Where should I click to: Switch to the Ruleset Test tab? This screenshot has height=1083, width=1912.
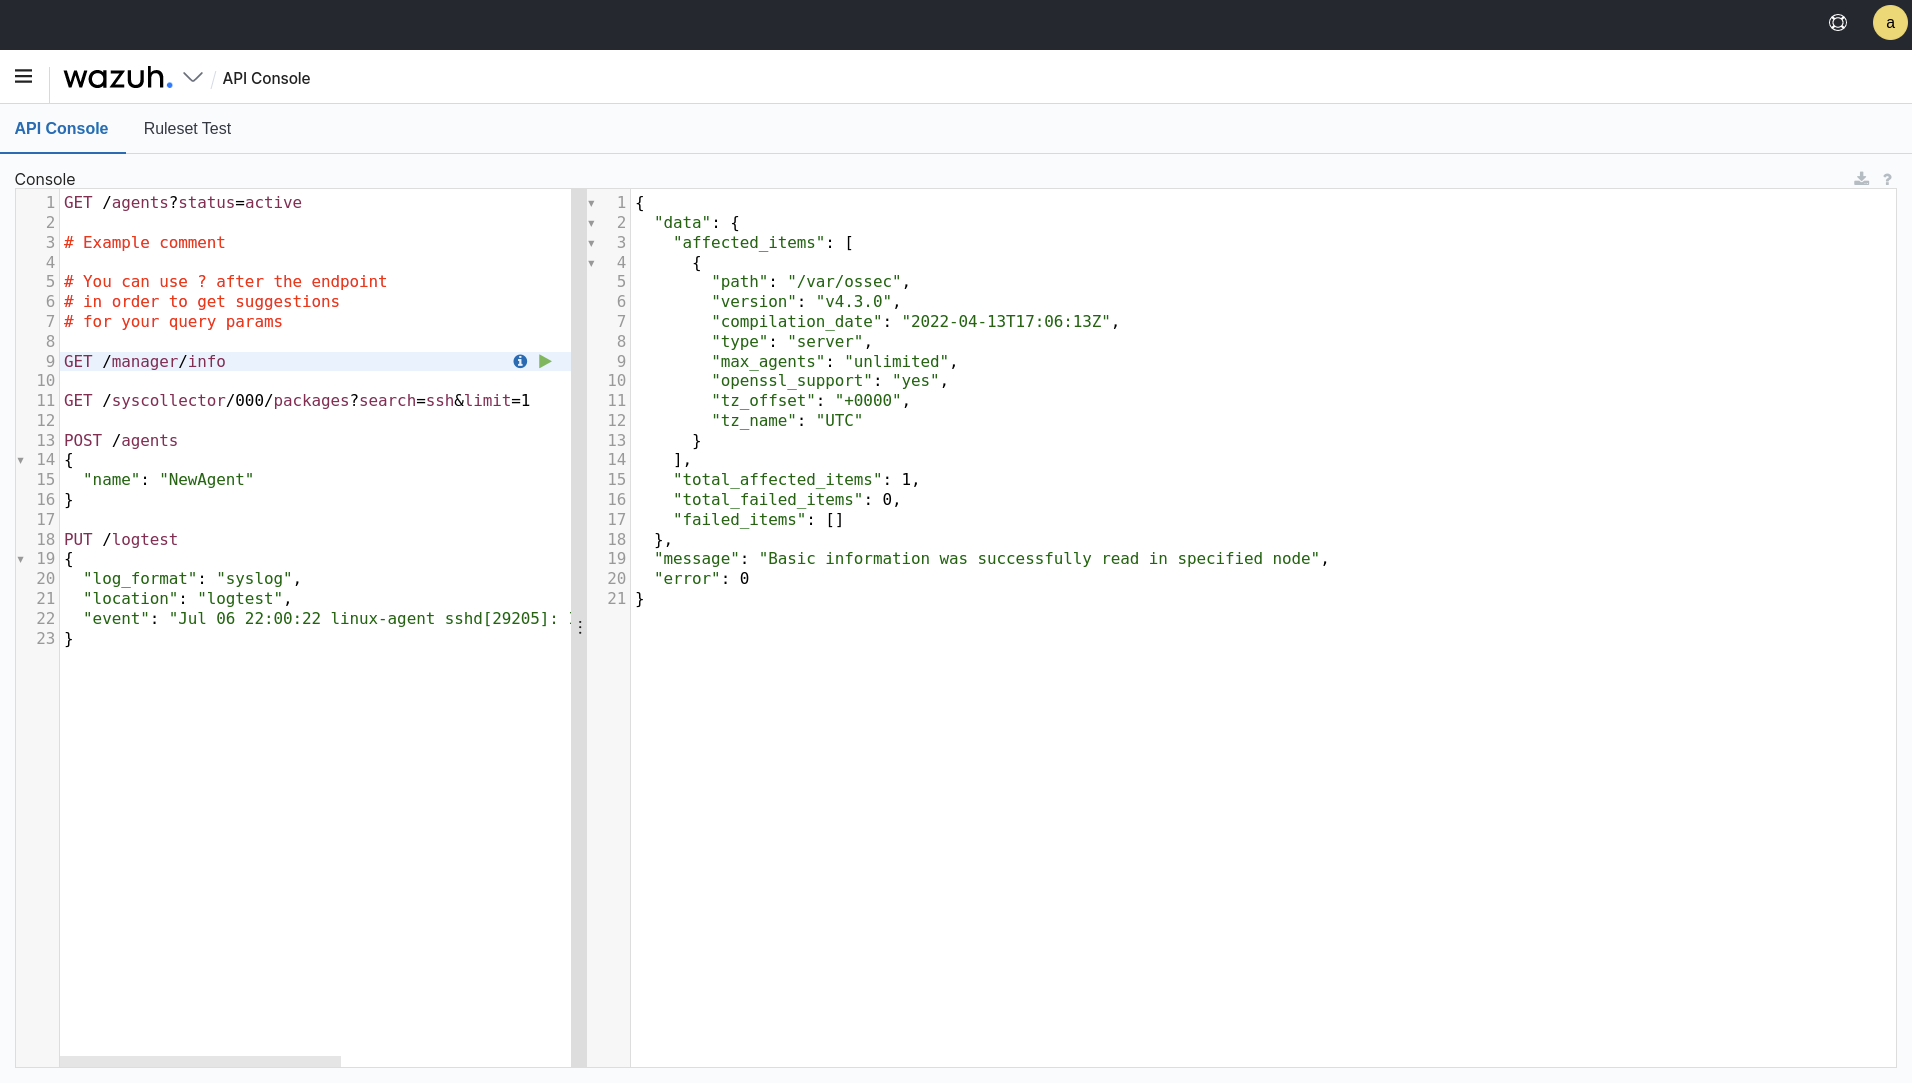pos(188,129)
